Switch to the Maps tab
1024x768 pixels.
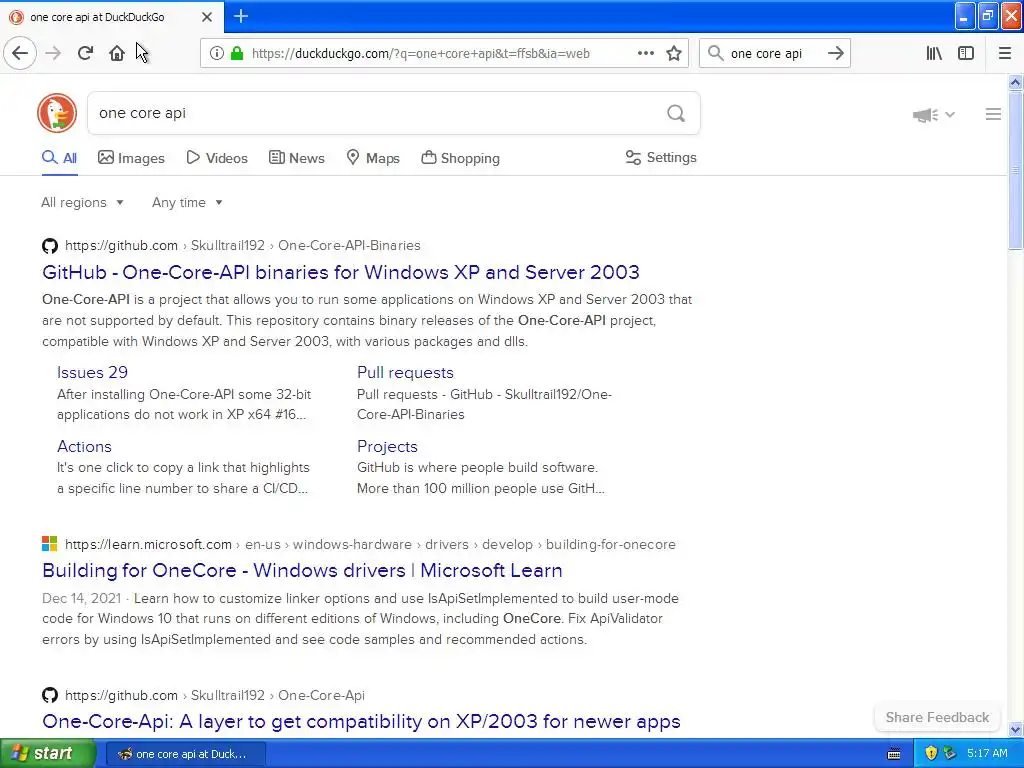(372, 158)
